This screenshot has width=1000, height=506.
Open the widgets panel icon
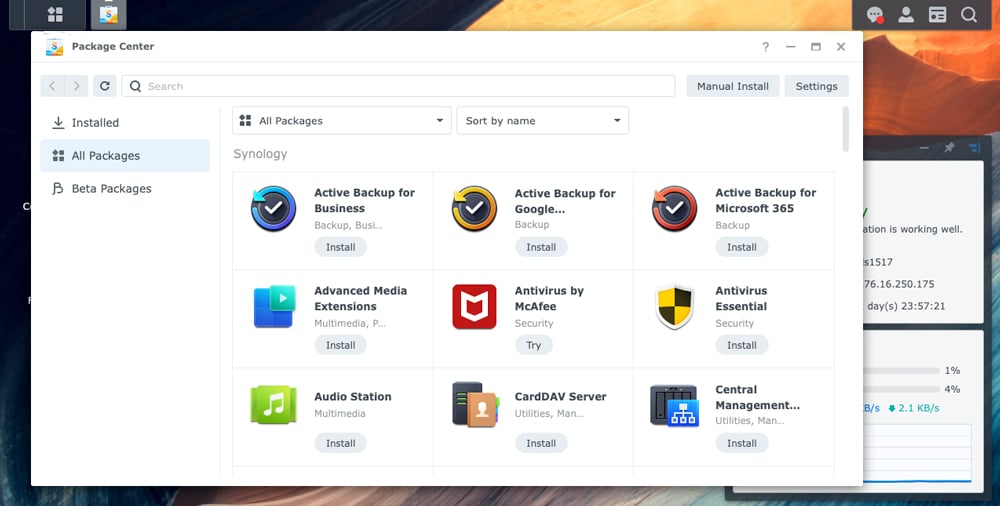(x=937, y=14)
